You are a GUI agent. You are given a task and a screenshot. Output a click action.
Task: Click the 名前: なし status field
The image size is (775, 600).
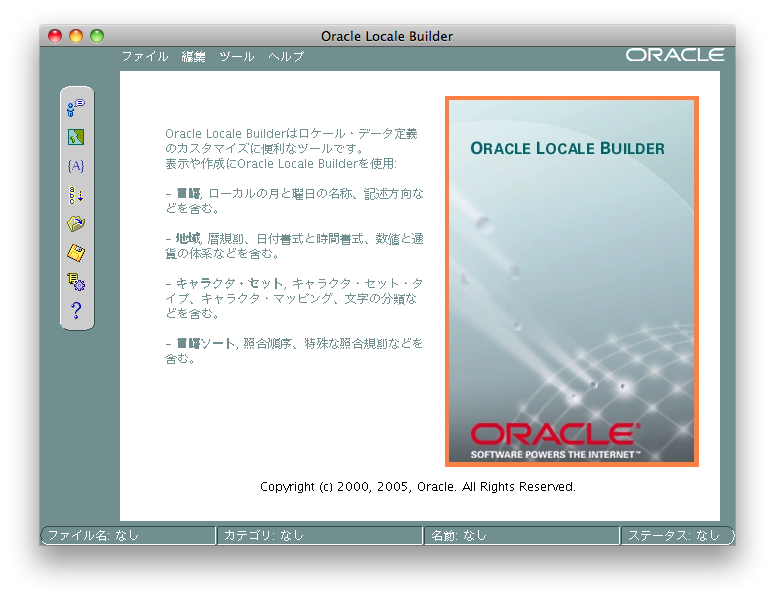[x=522, y=535]
